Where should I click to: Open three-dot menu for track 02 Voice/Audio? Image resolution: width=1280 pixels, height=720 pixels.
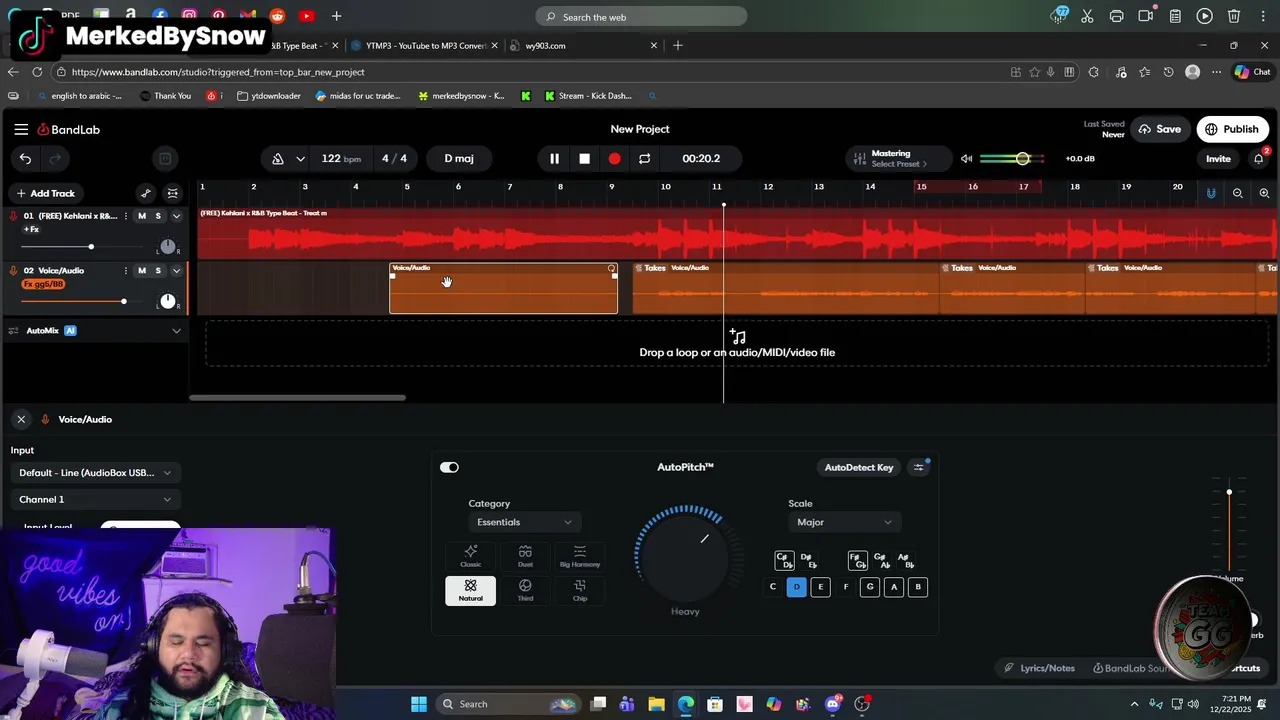click(126, 270)
